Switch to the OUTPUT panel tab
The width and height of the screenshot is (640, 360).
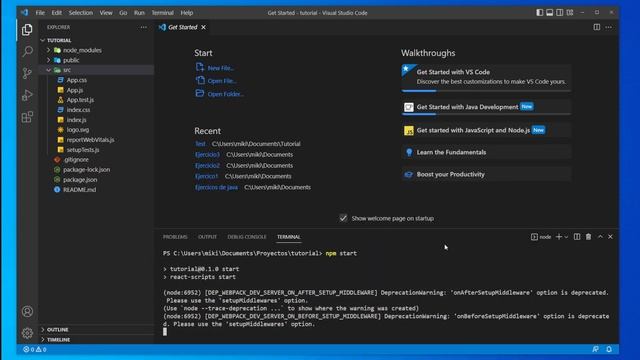coord(207,237)
